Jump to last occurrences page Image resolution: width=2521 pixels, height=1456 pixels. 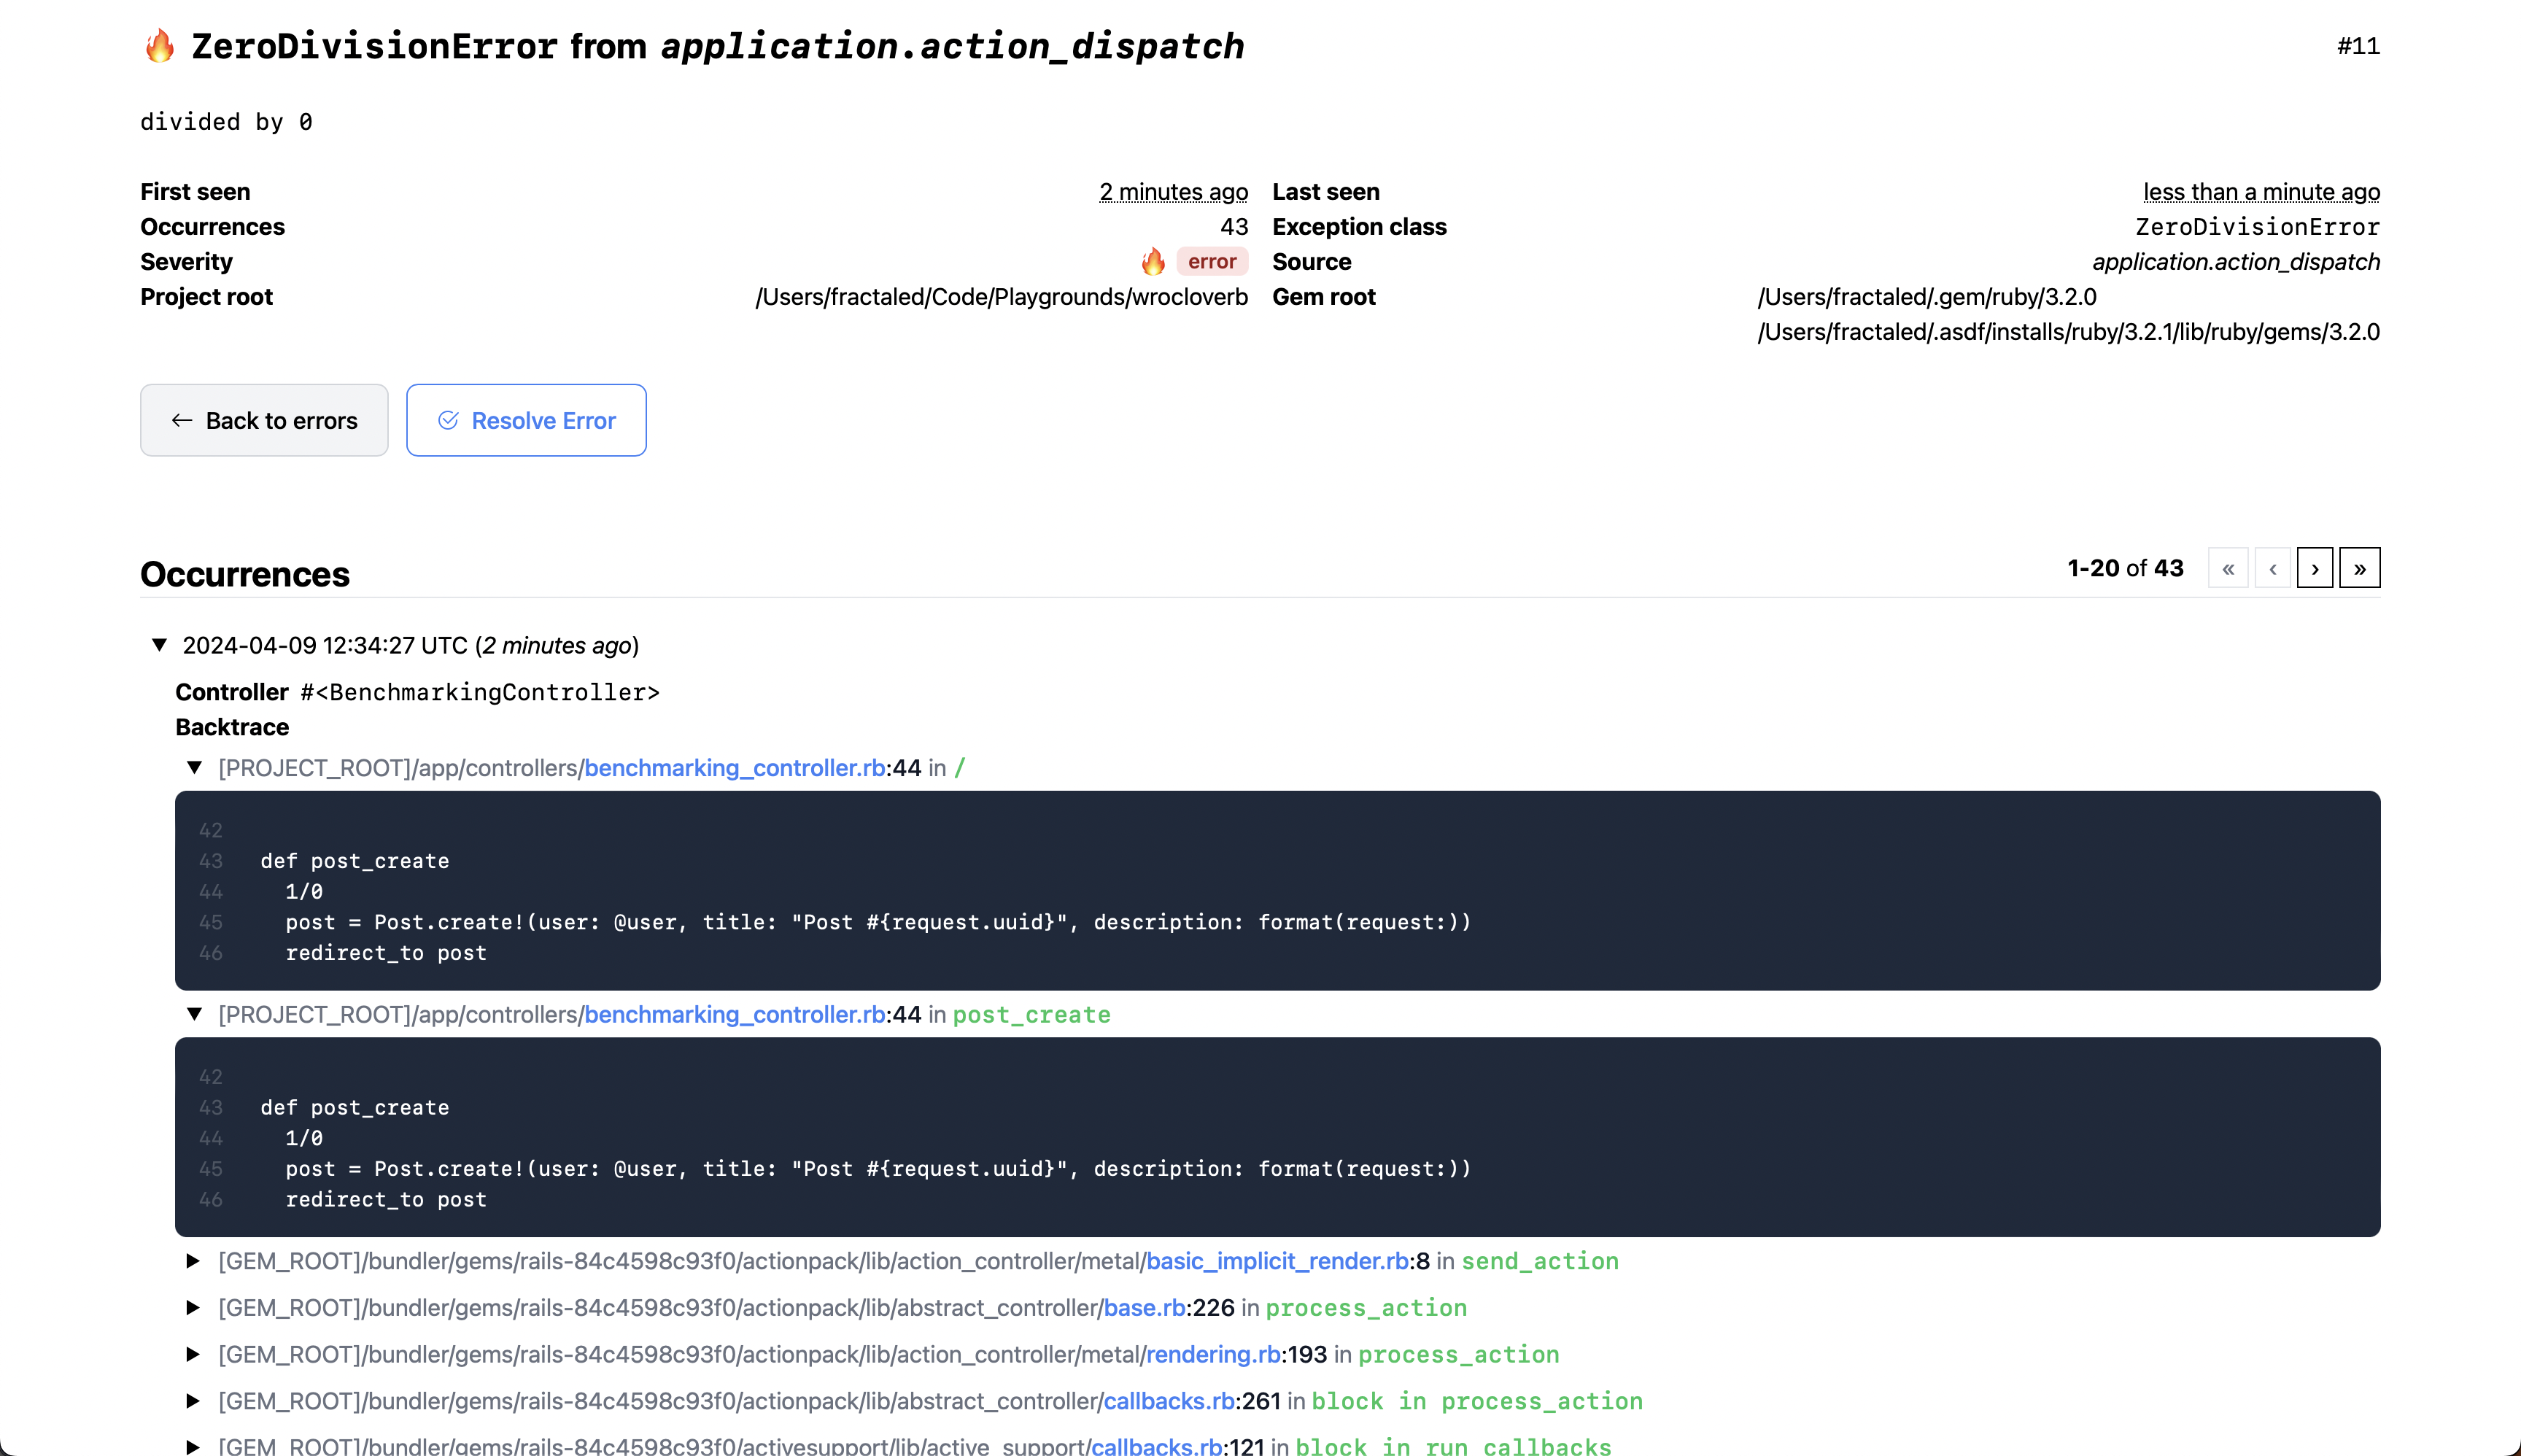[x=2359, y=568]
